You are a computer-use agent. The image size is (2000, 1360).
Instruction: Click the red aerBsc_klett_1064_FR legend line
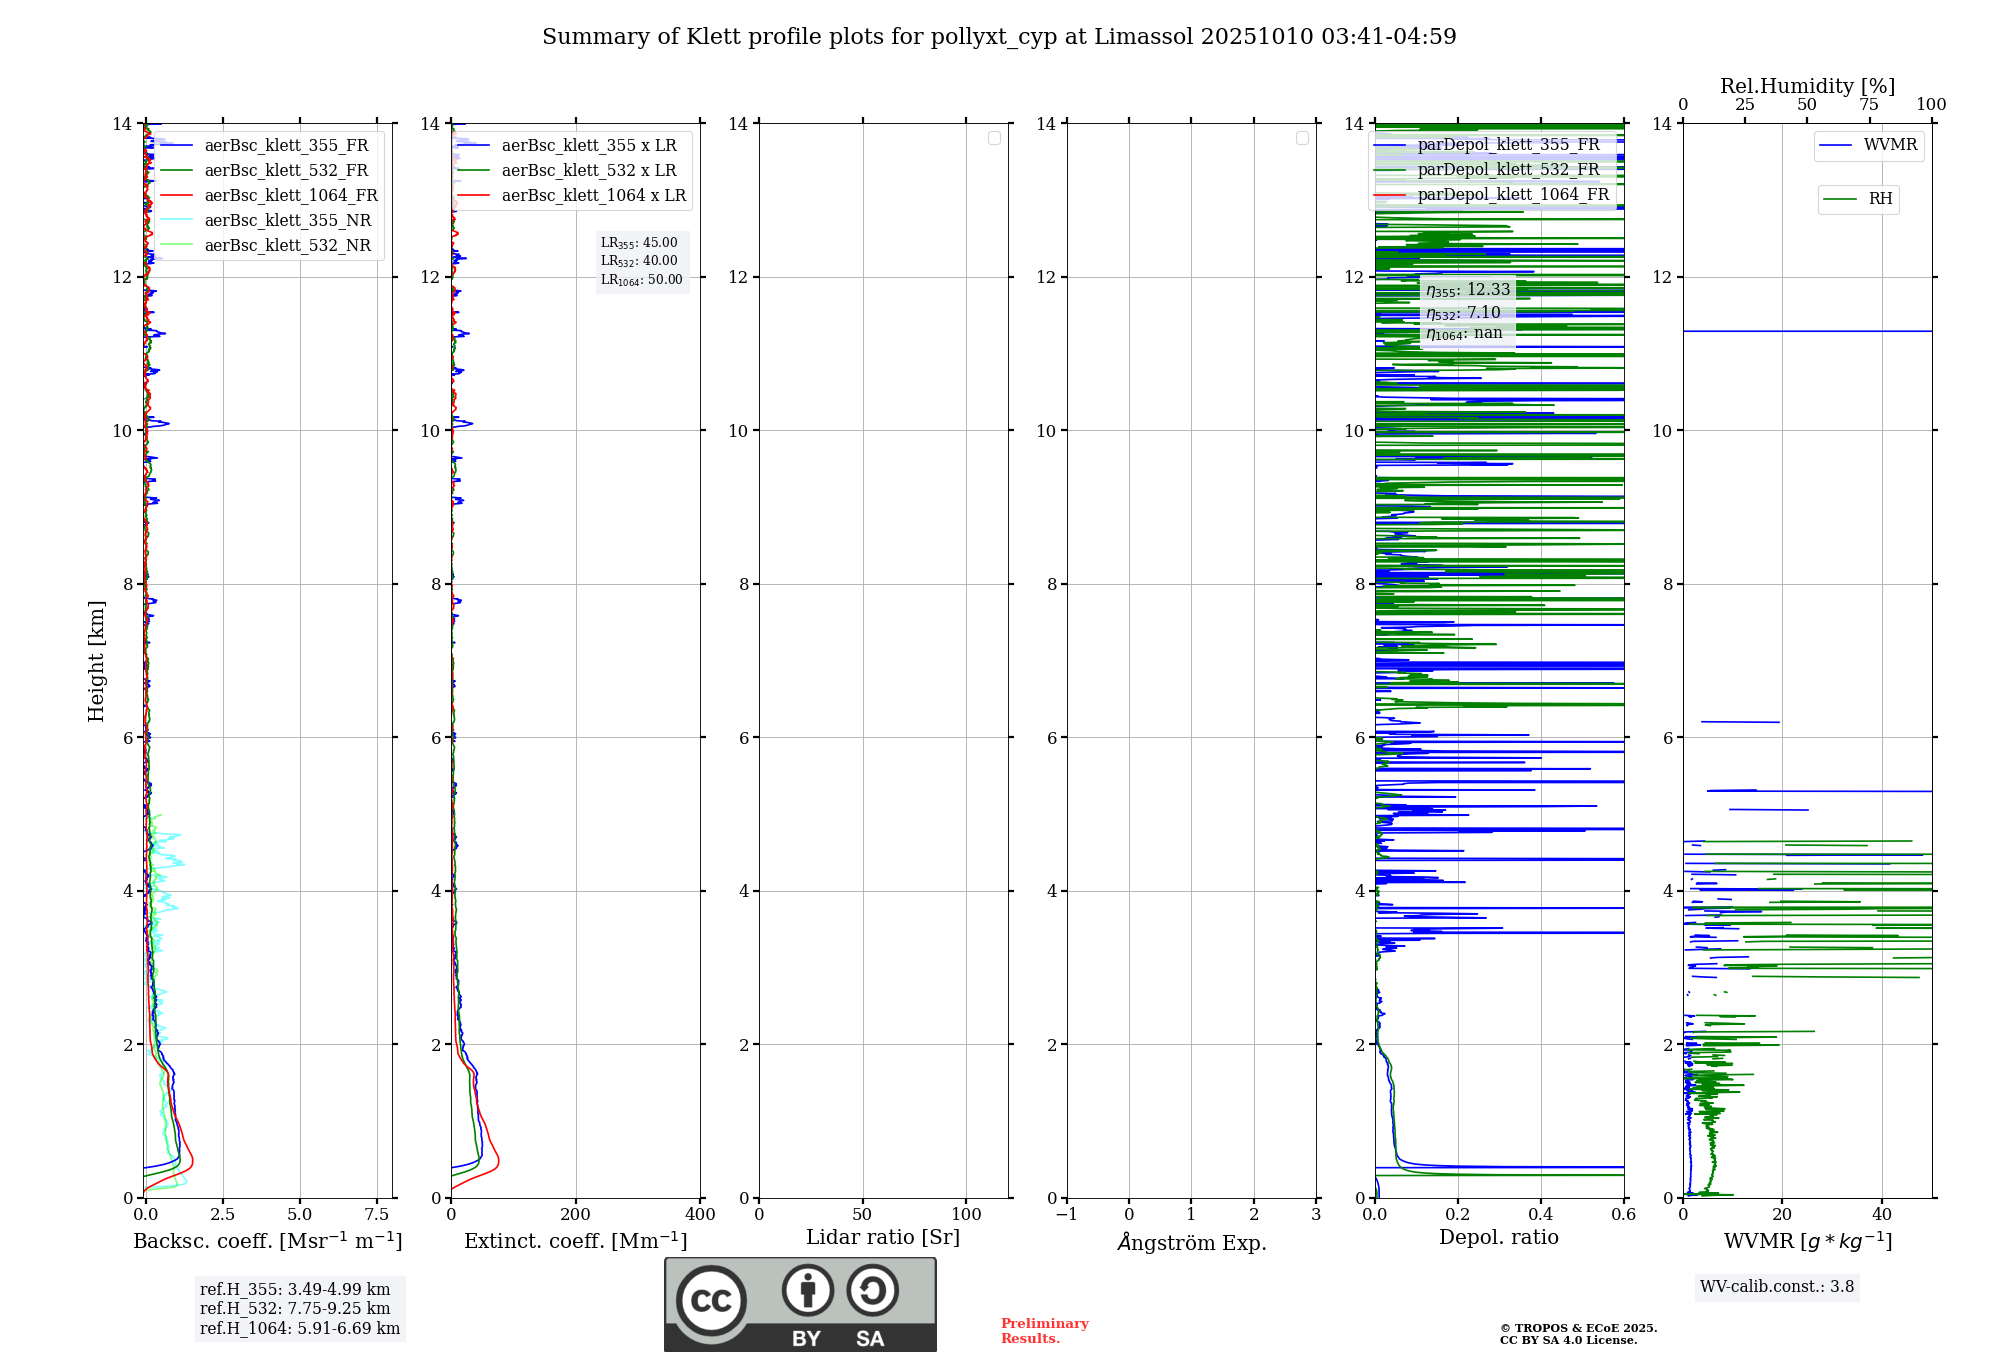point(177,196)
